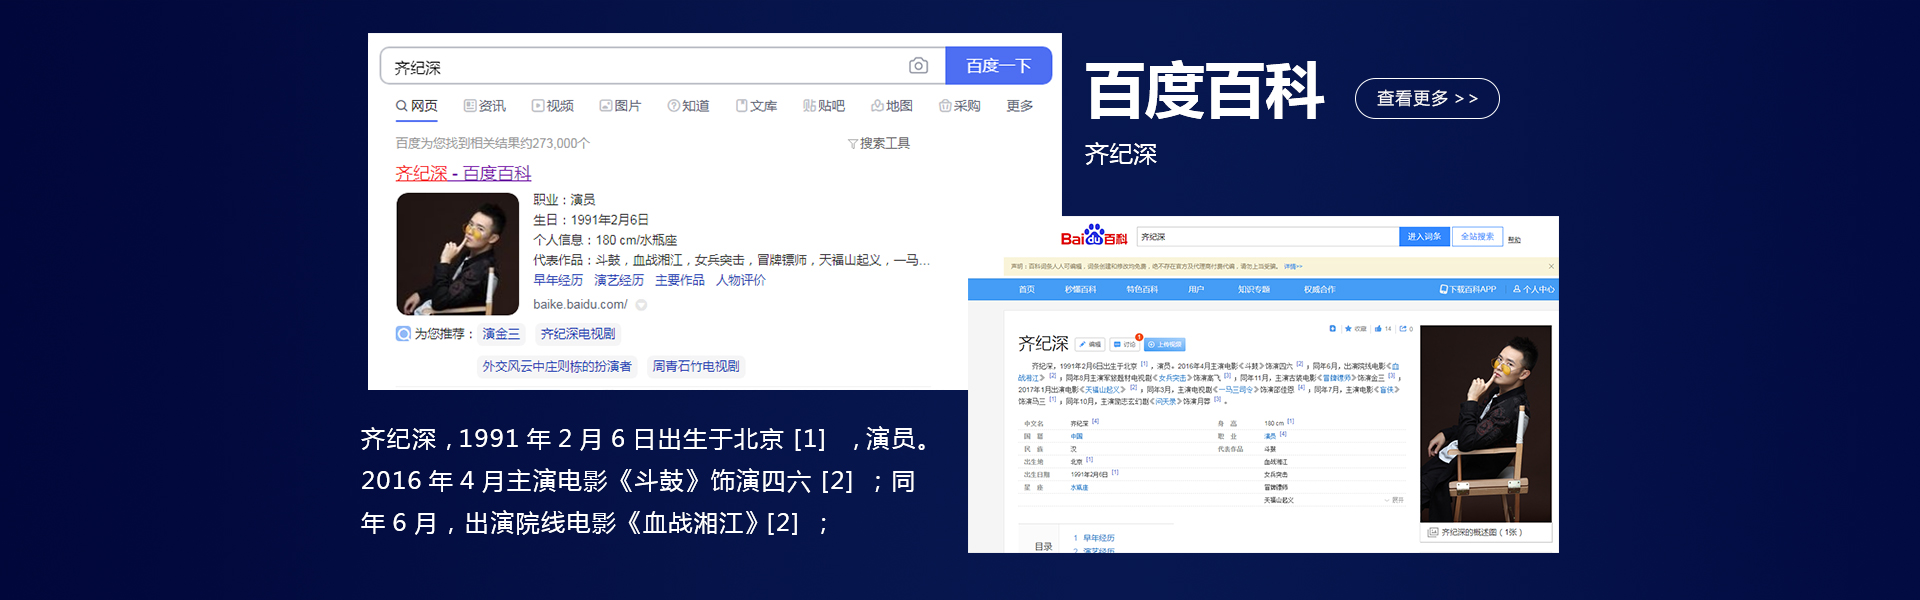Jump to 早年经历 in 目录
Image resolution: width=1920 pixels, height=600 pixels.
tap(1099, 537)
